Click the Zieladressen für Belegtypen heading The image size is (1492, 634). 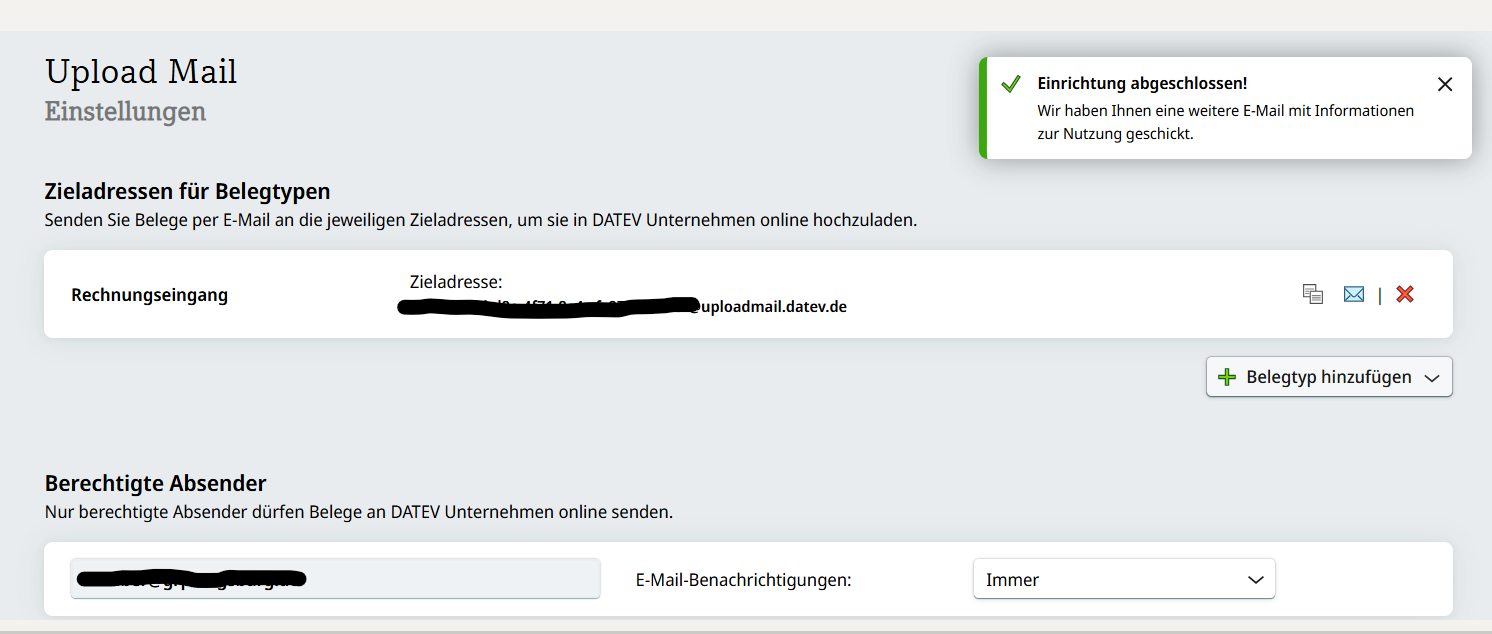click(x=187, y=191)
